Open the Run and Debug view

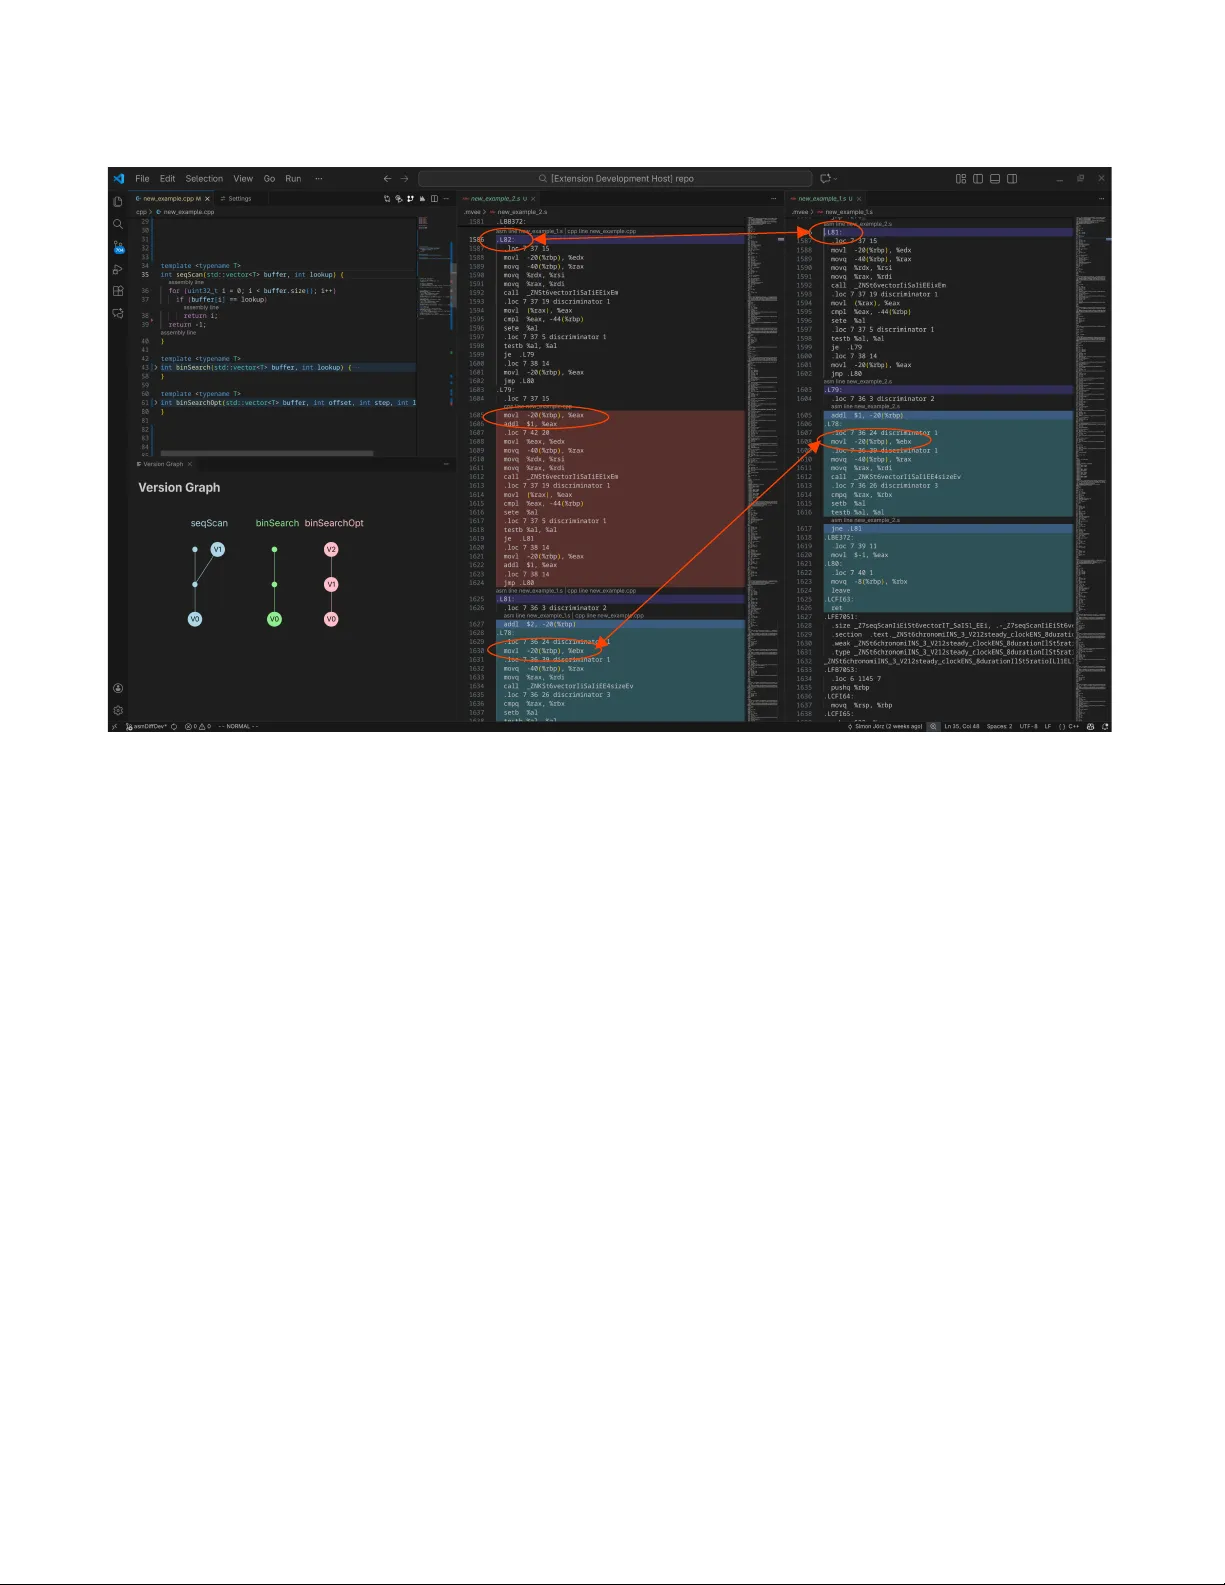tap(118, 269)
